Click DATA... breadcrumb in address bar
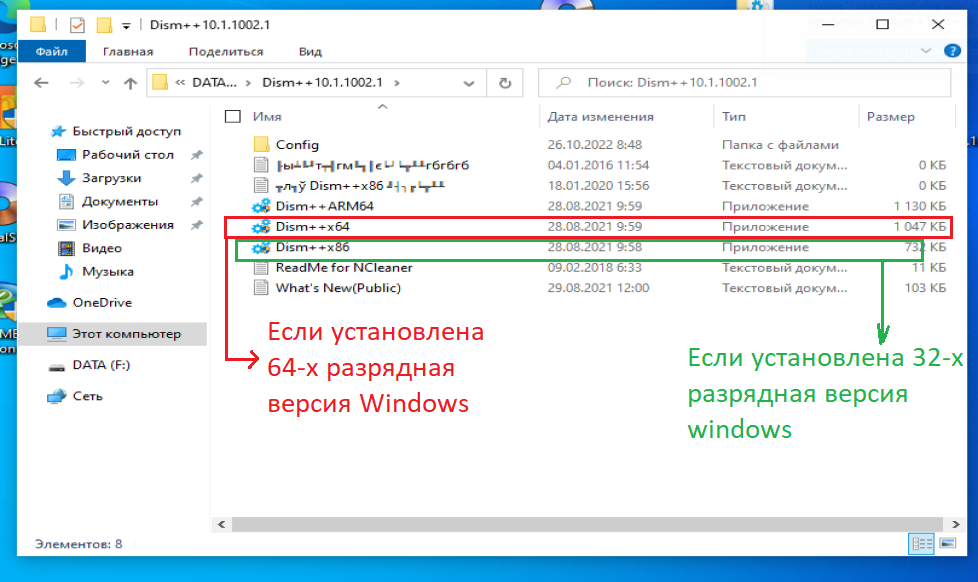Image resolution: width=978 pixels, height=582 pixels. click(214, 82)
